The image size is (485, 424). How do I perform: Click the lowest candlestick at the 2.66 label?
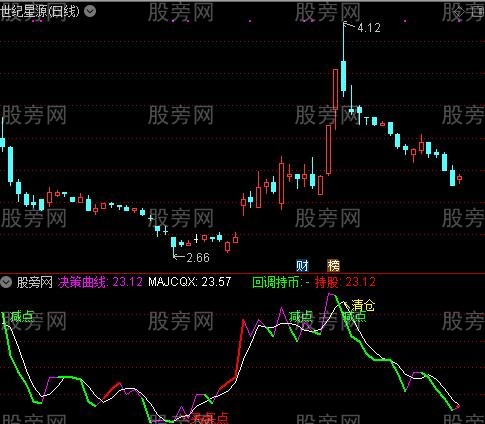click(x=173, y=243)
